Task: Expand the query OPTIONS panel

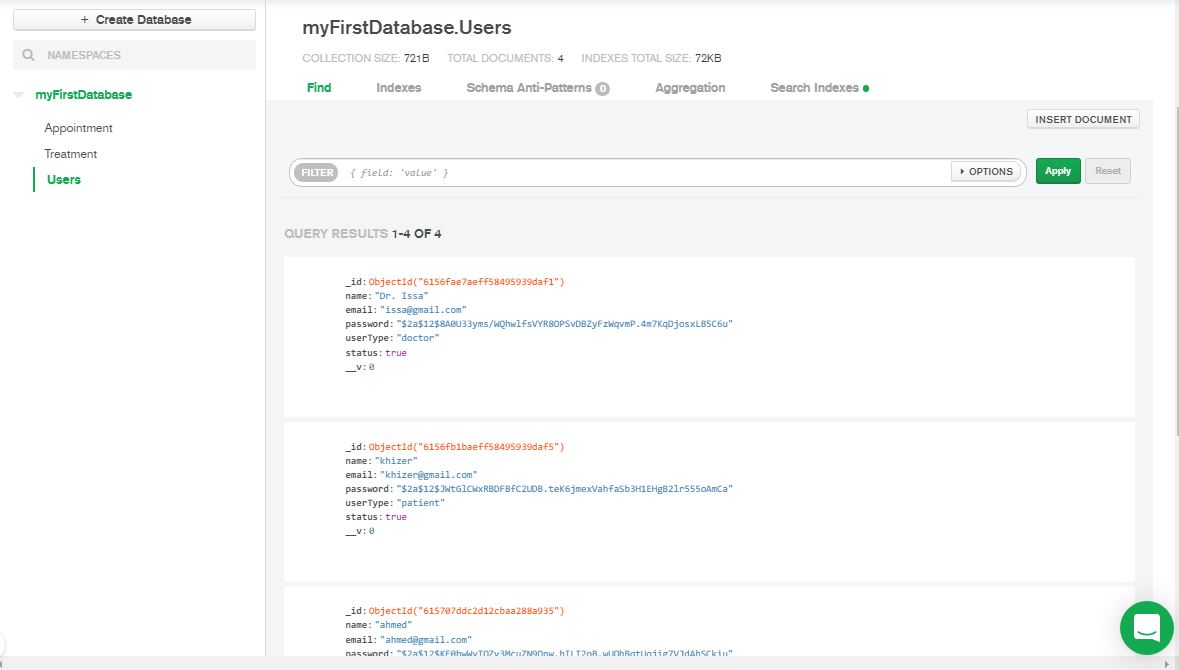Action: [987, 171]
